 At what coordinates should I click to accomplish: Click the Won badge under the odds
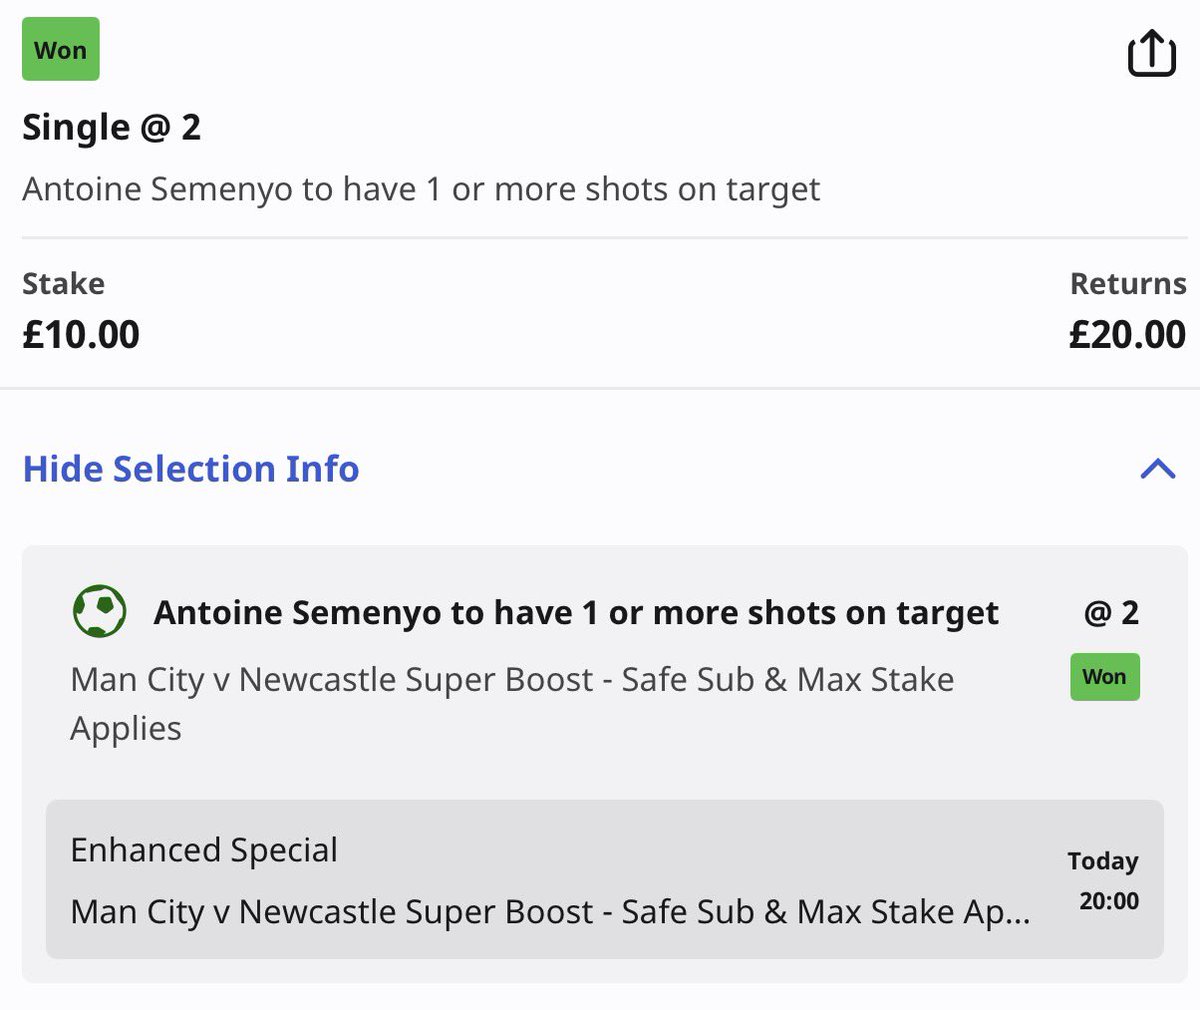tap(1104, 677)
